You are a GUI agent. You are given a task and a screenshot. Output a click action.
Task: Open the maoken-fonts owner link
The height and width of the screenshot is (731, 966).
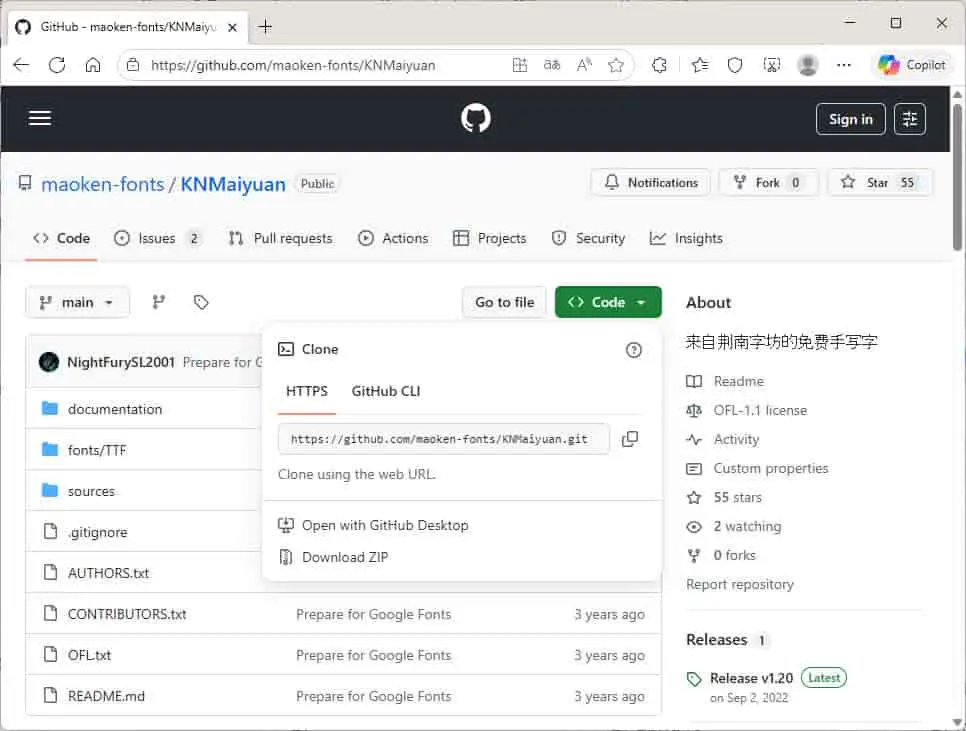click(x=103, y=184)
